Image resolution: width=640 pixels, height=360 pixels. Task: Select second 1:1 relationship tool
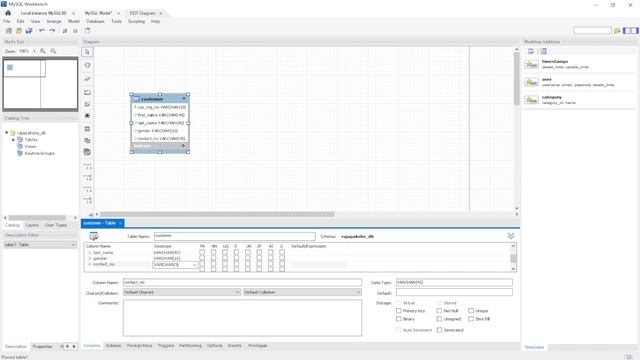[x=88, y=190]
